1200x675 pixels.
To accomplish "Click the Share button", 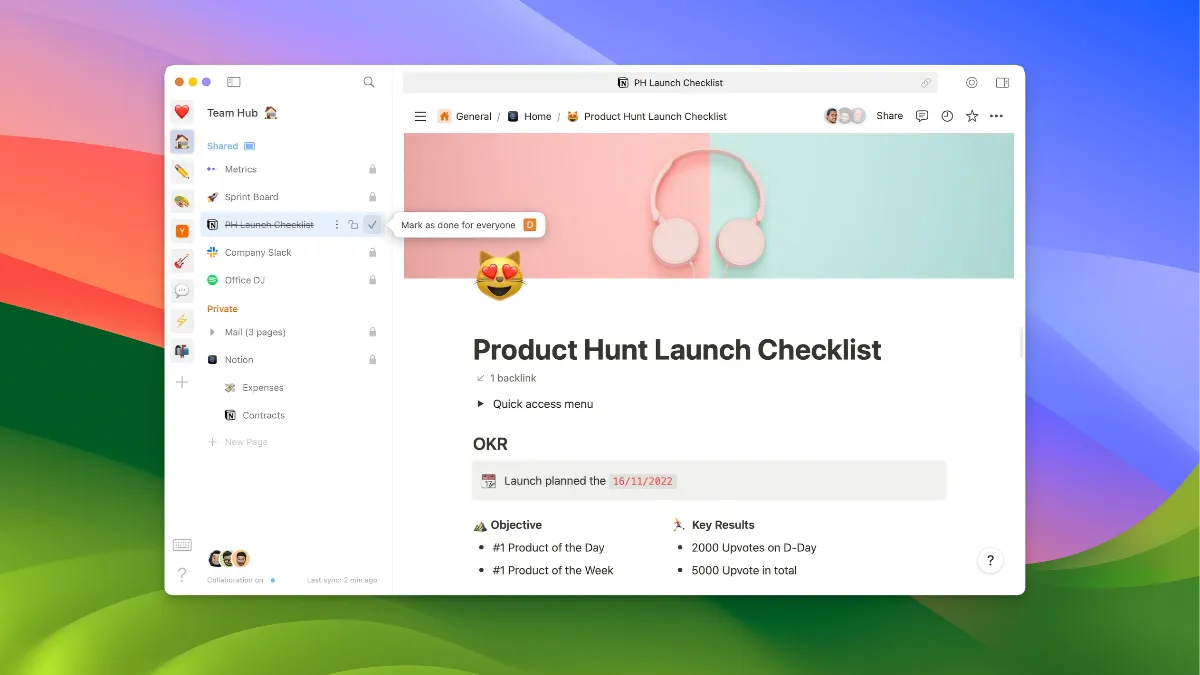I will pos(889,116).
